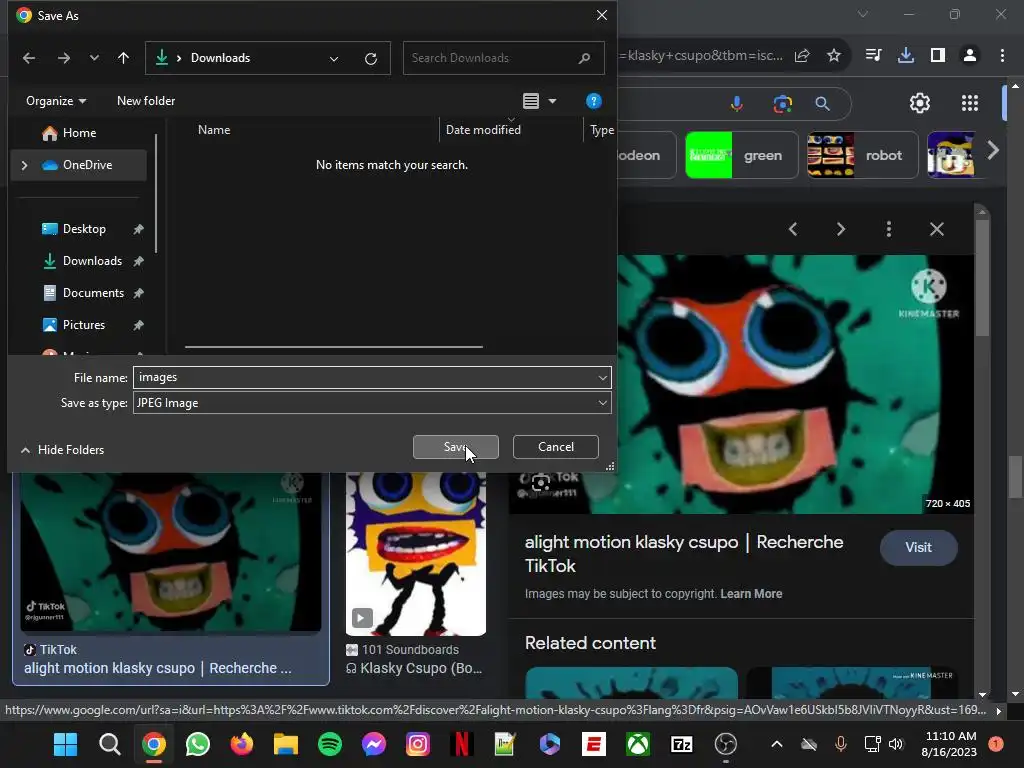Click the Forward arrow in Save As dialog
The height and width of the screenshot is (768, 1024).
pos(63,58)
